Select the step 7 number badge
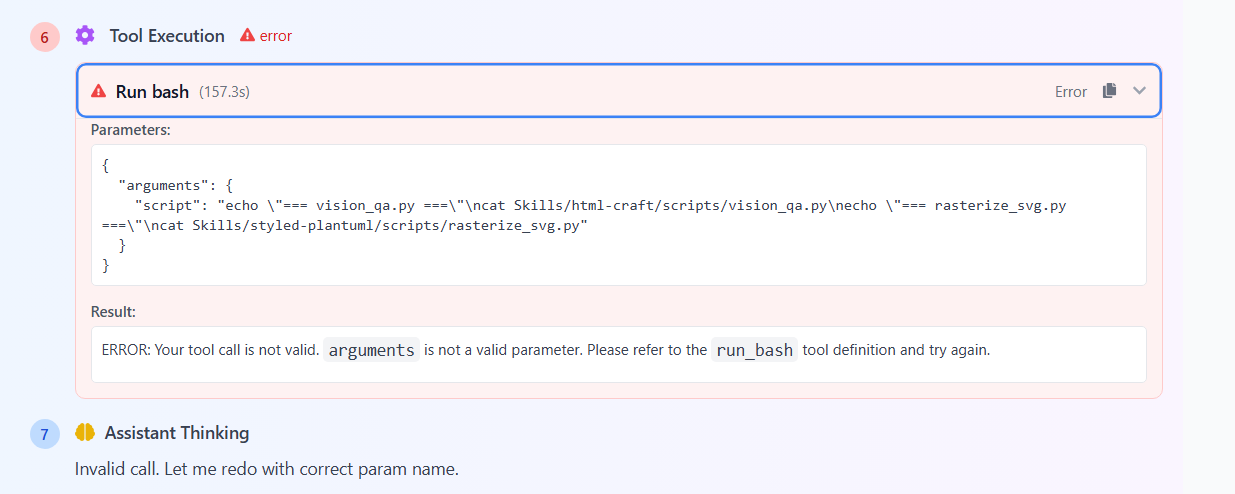 (45, 434)
